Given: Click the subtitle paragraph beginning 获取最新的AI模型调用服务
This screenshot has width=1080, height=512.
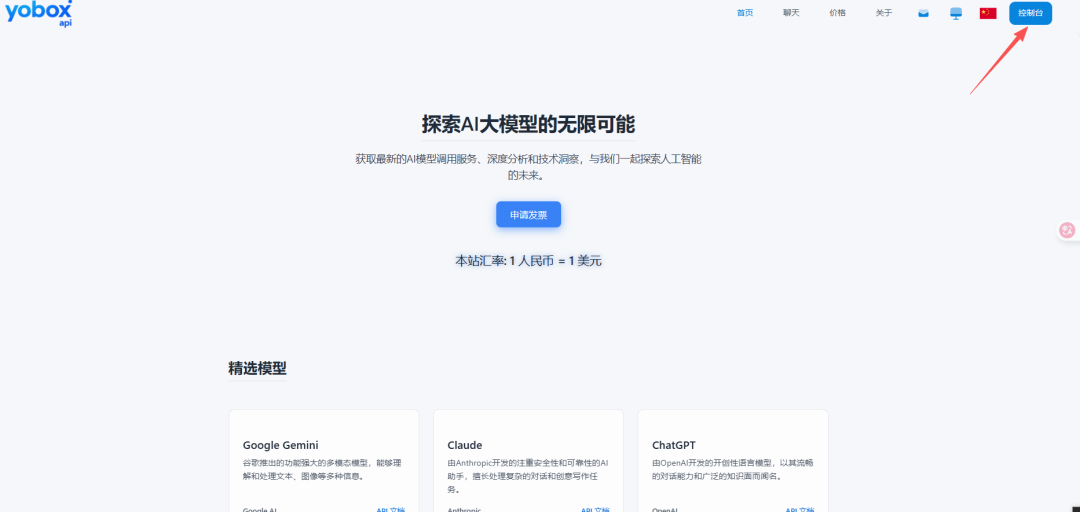Looking at the screenshot, I should pos(528,167).
